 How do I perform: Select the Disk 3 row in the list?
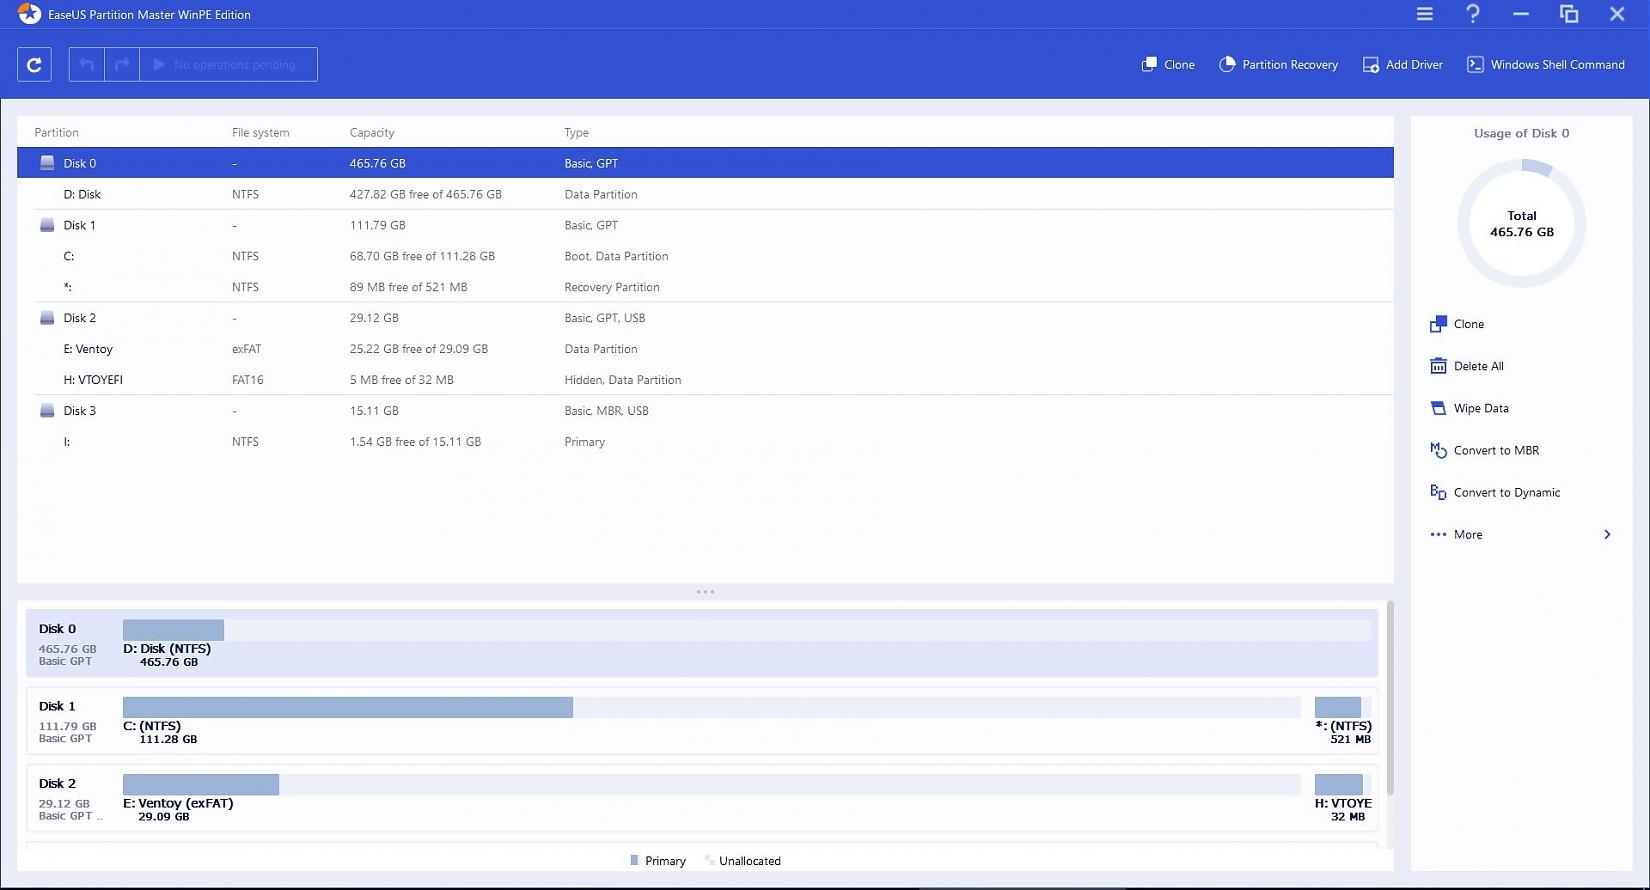click(705, 411)
